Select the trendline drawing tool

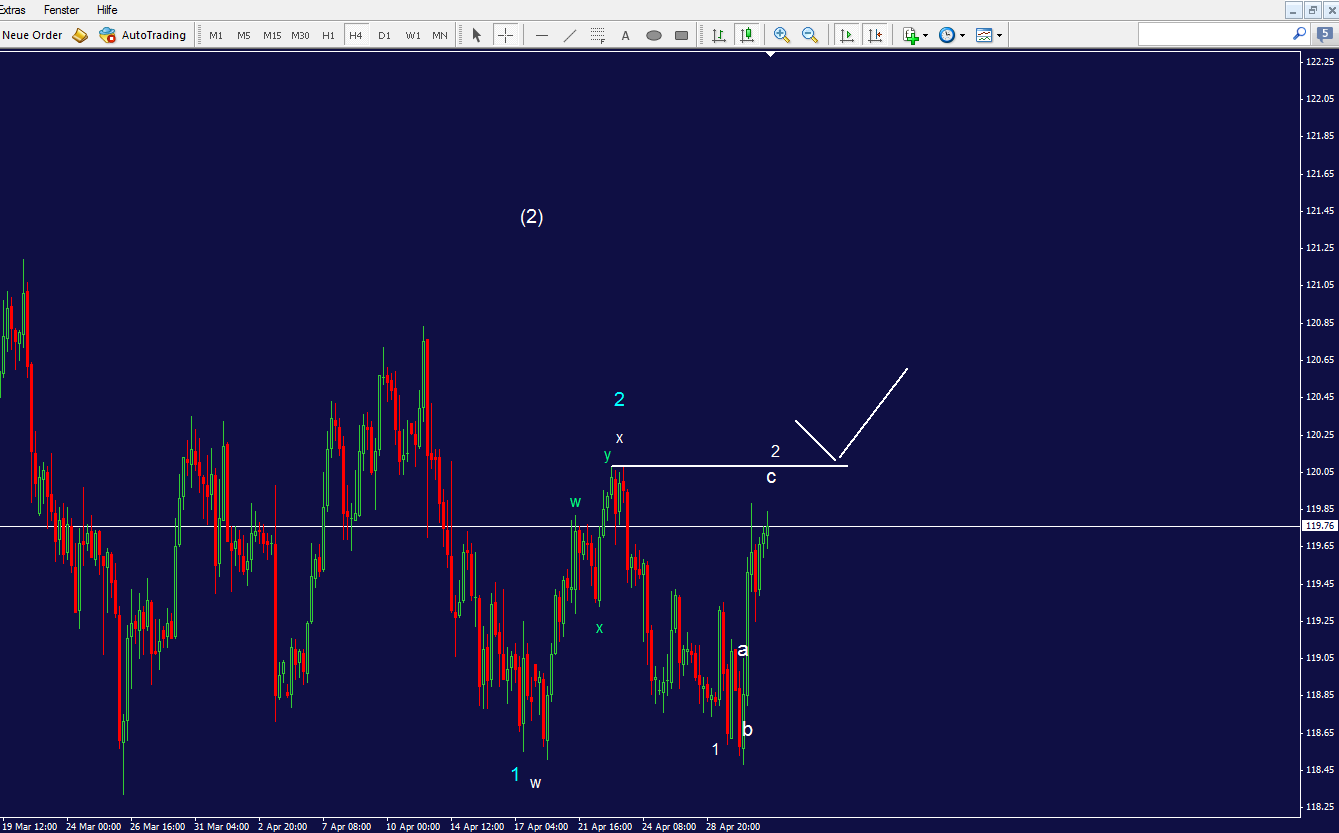click(570, 35)
